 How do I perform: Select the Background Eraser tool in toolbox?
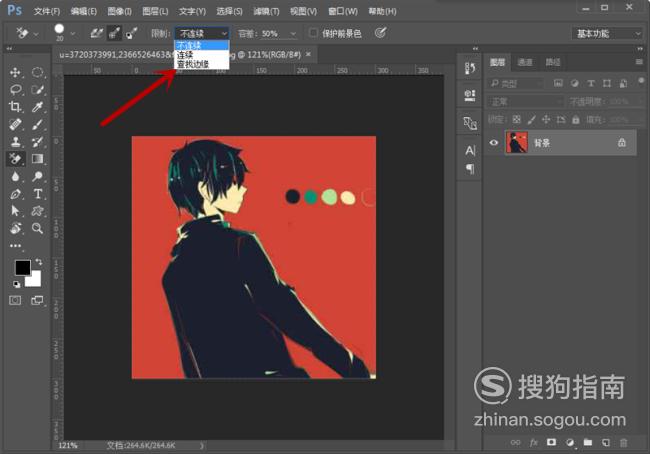15,159
